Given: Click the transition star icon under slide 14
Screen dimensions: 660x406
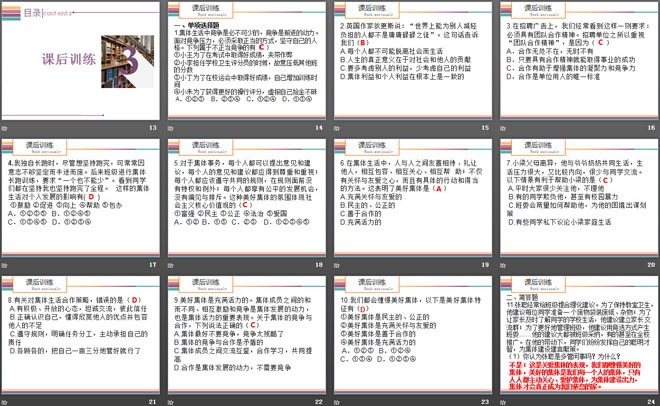Looking at the screenshot, I should (171, 129).
